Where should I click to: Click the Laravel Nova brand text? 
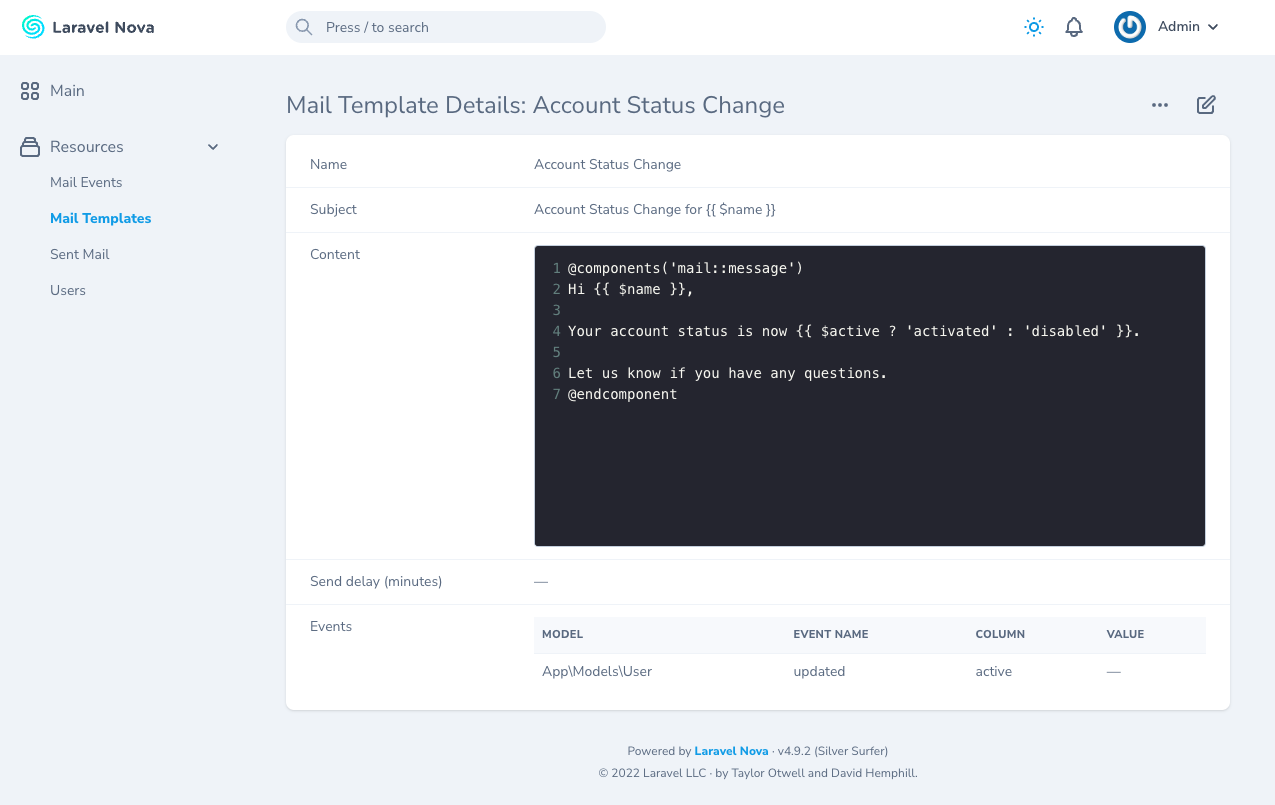(103, 27)
